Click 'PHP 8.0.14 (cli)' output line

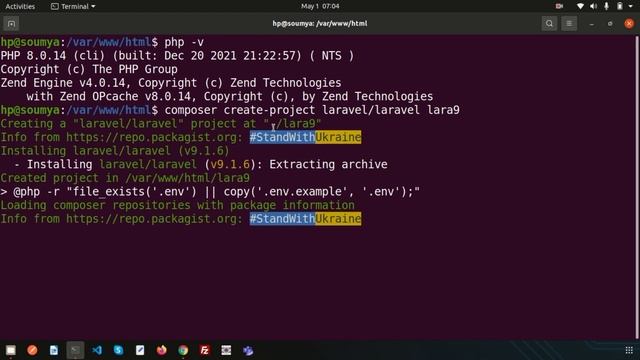[177, 56]
